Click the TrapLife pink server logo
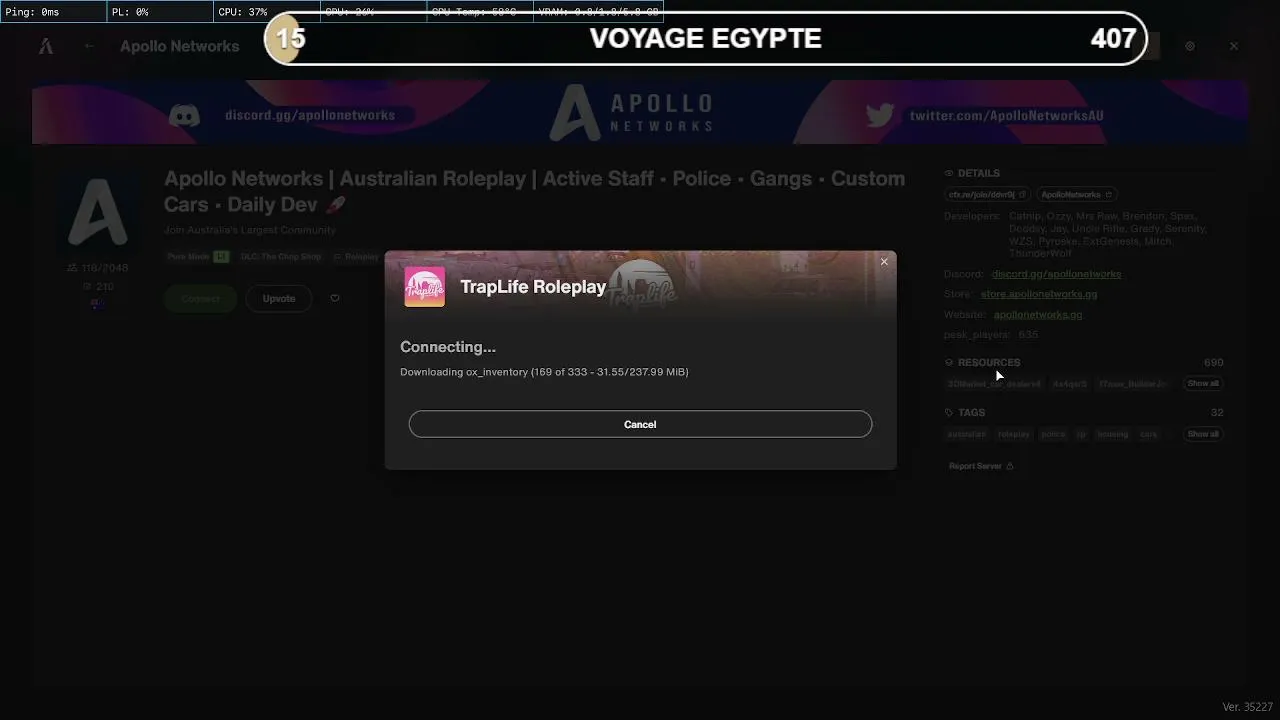1280x720 pixels. tap(425, 287)
